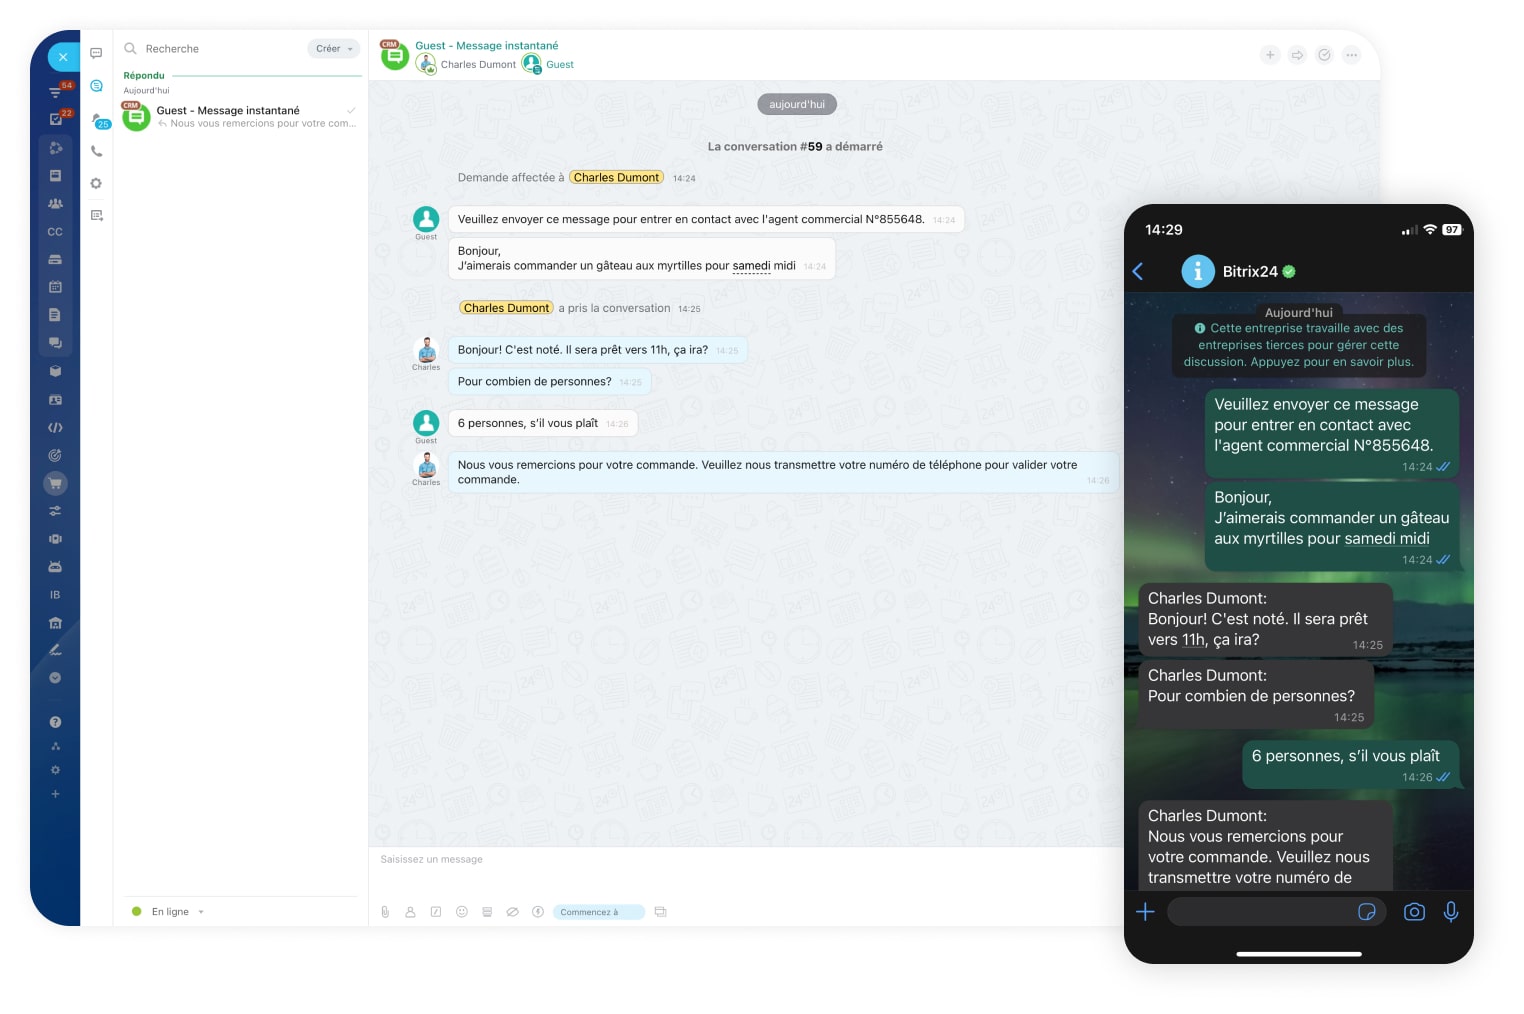The image size is (1524, 1014).
Task: Expand the Créer dropdown
Action: tap(334, 49)
